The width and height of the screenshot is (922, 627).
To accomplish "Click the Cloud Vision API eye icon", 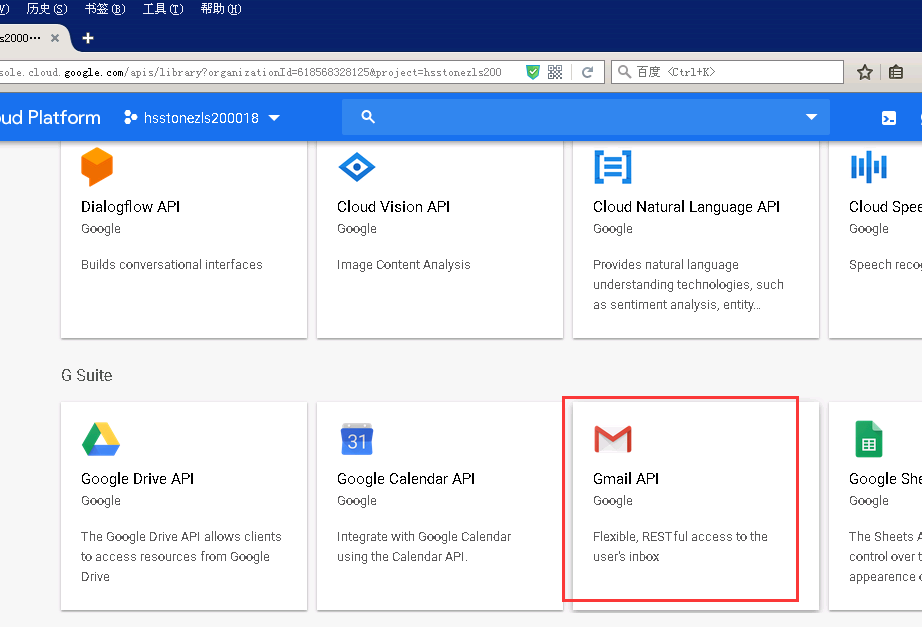I will [357, 167].
